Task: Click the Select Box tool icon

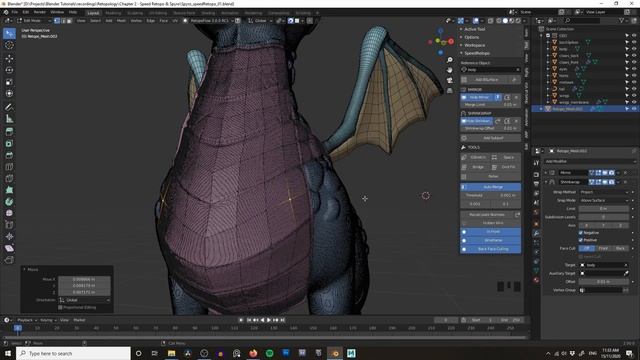Action: (9, 33)
